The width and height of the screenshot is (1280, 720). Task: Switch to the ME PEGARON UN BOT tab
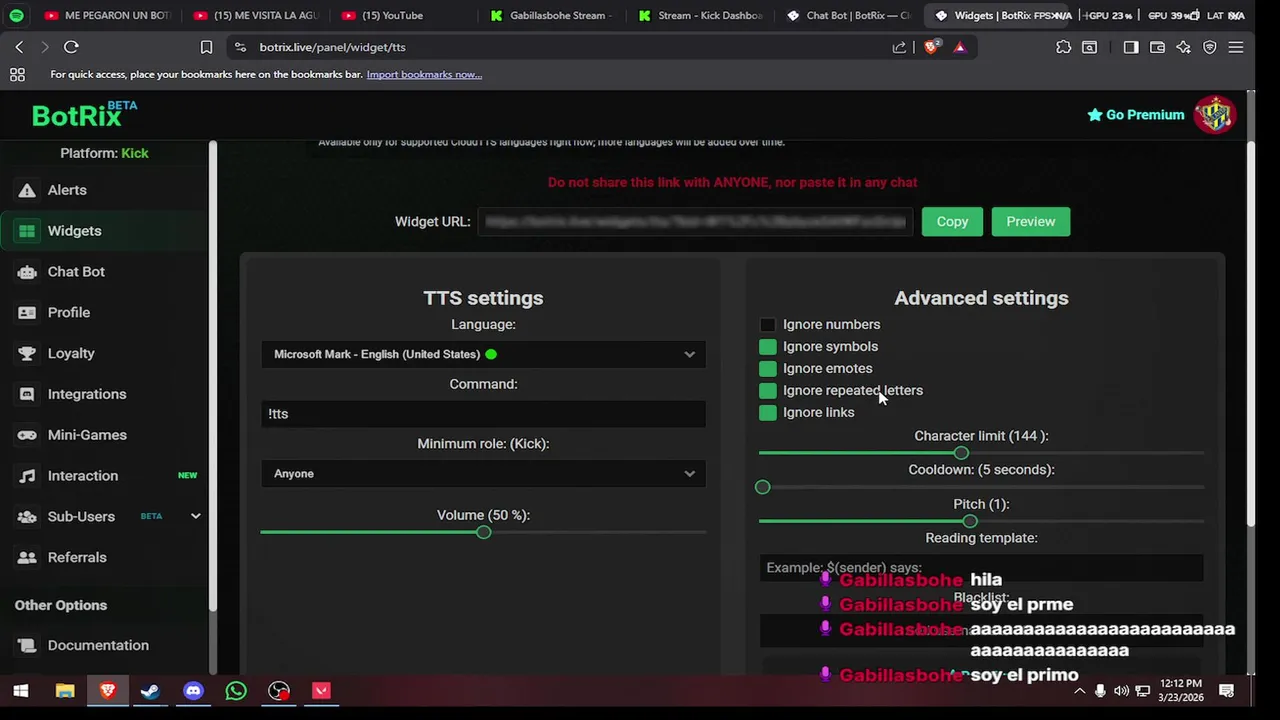click(108, 15)
